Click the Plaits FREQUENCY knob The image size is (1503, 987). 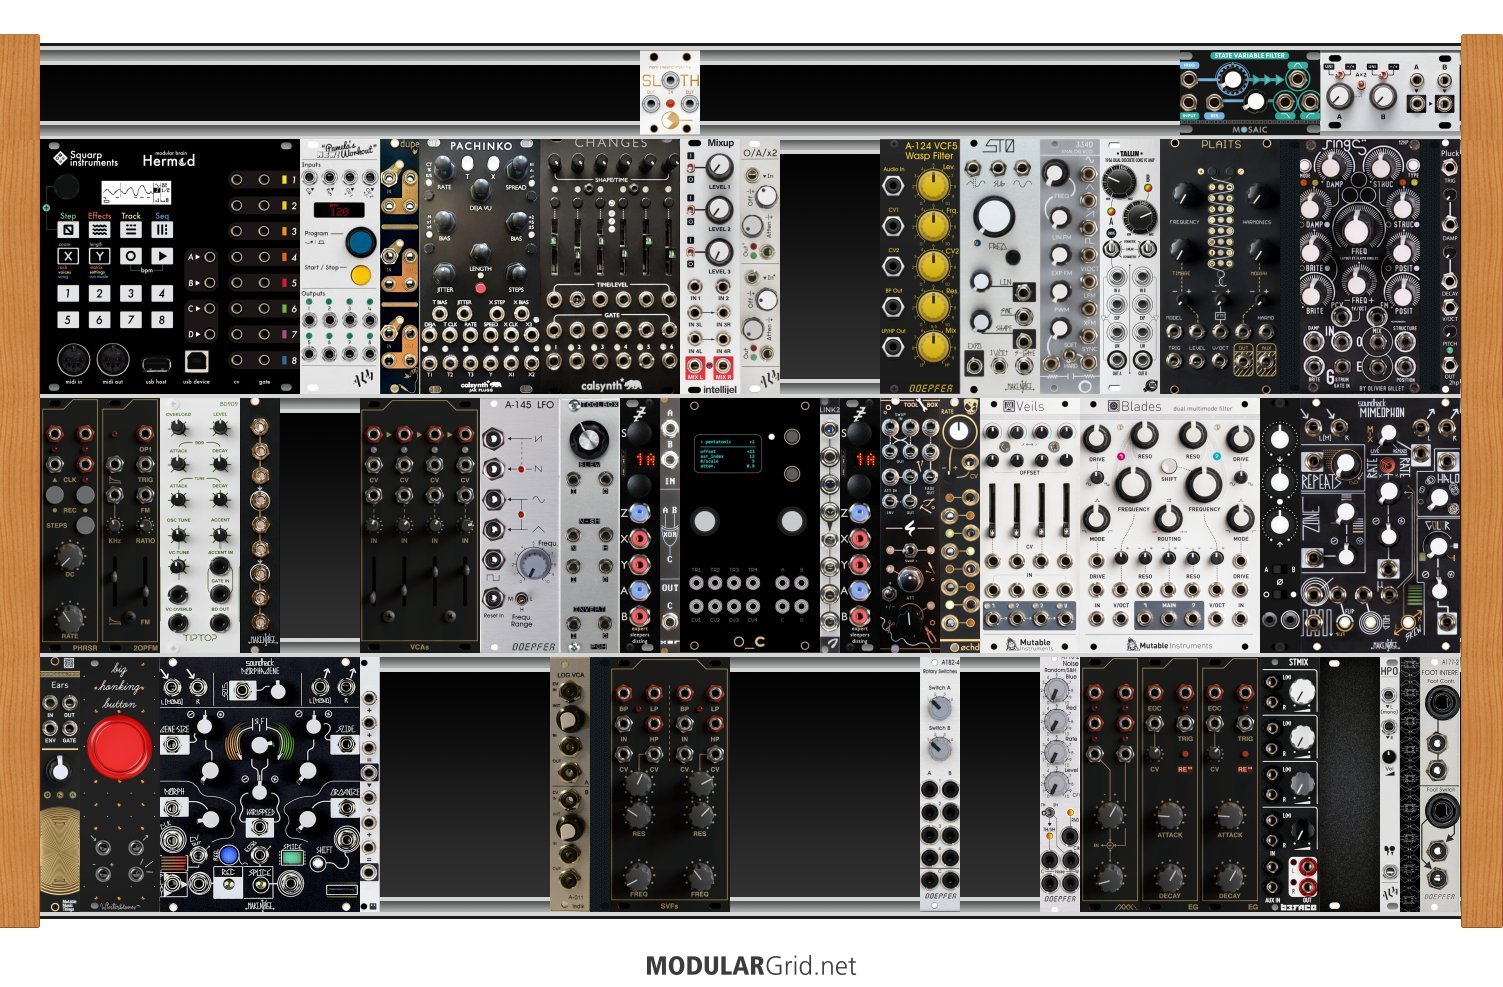[1184, 195]
